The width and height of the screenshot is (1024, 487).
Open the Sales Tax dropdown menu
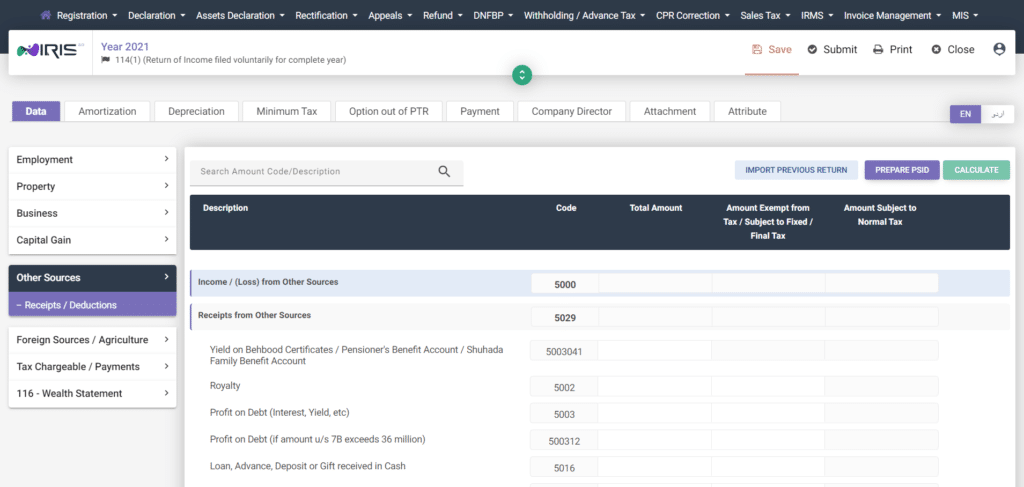pyautogui.click(x=765, y=15)
